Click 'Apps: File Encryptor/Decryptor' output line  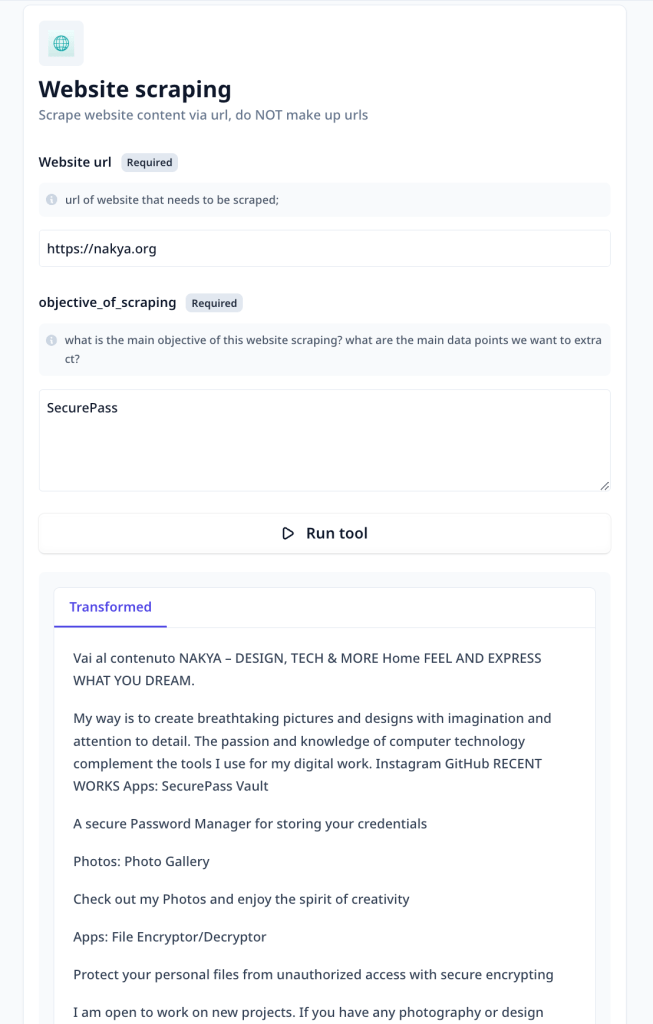pos(170,937)
